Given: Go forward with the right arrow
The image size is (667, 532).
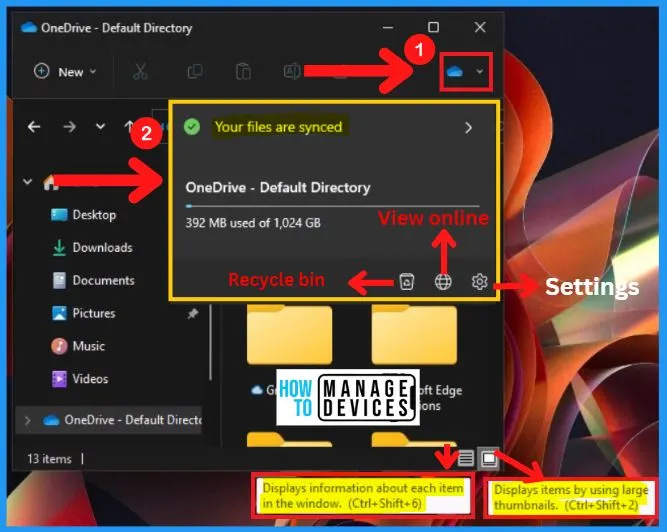Looking at the screenshot, I should 69,127.
